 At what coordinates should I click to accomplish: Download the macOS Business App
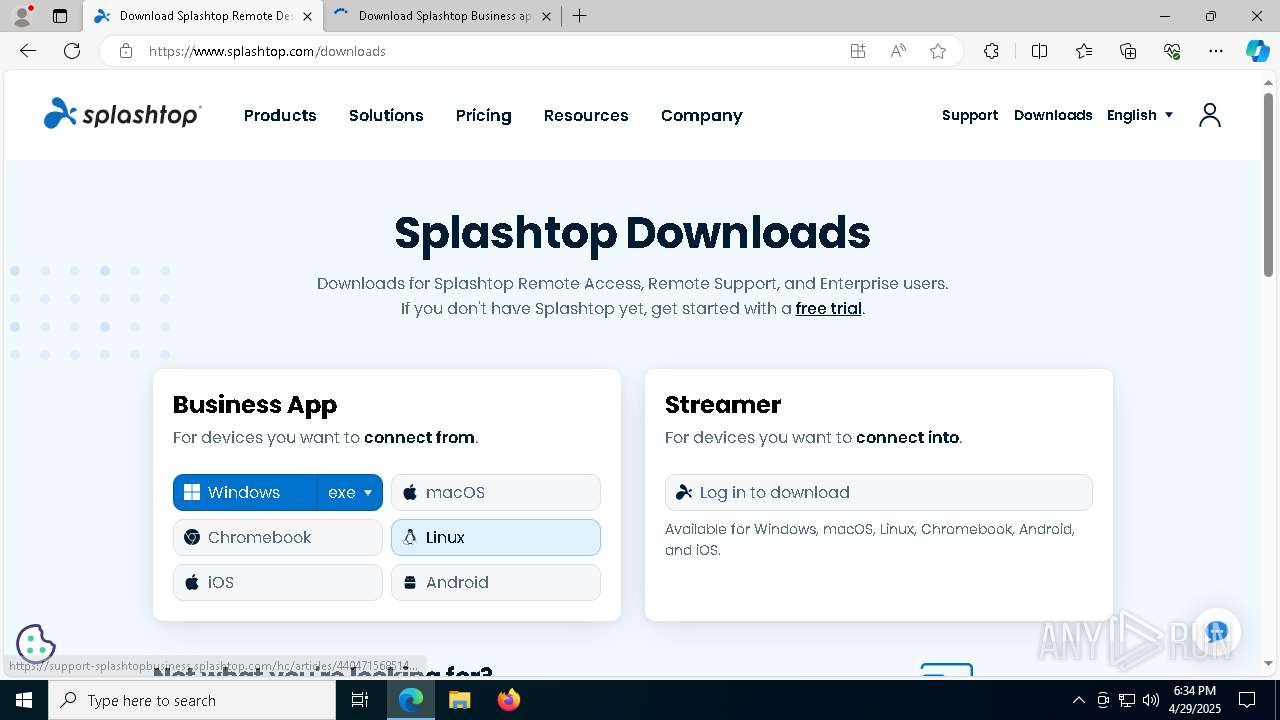pyautogui.click(x=496, y=492)
